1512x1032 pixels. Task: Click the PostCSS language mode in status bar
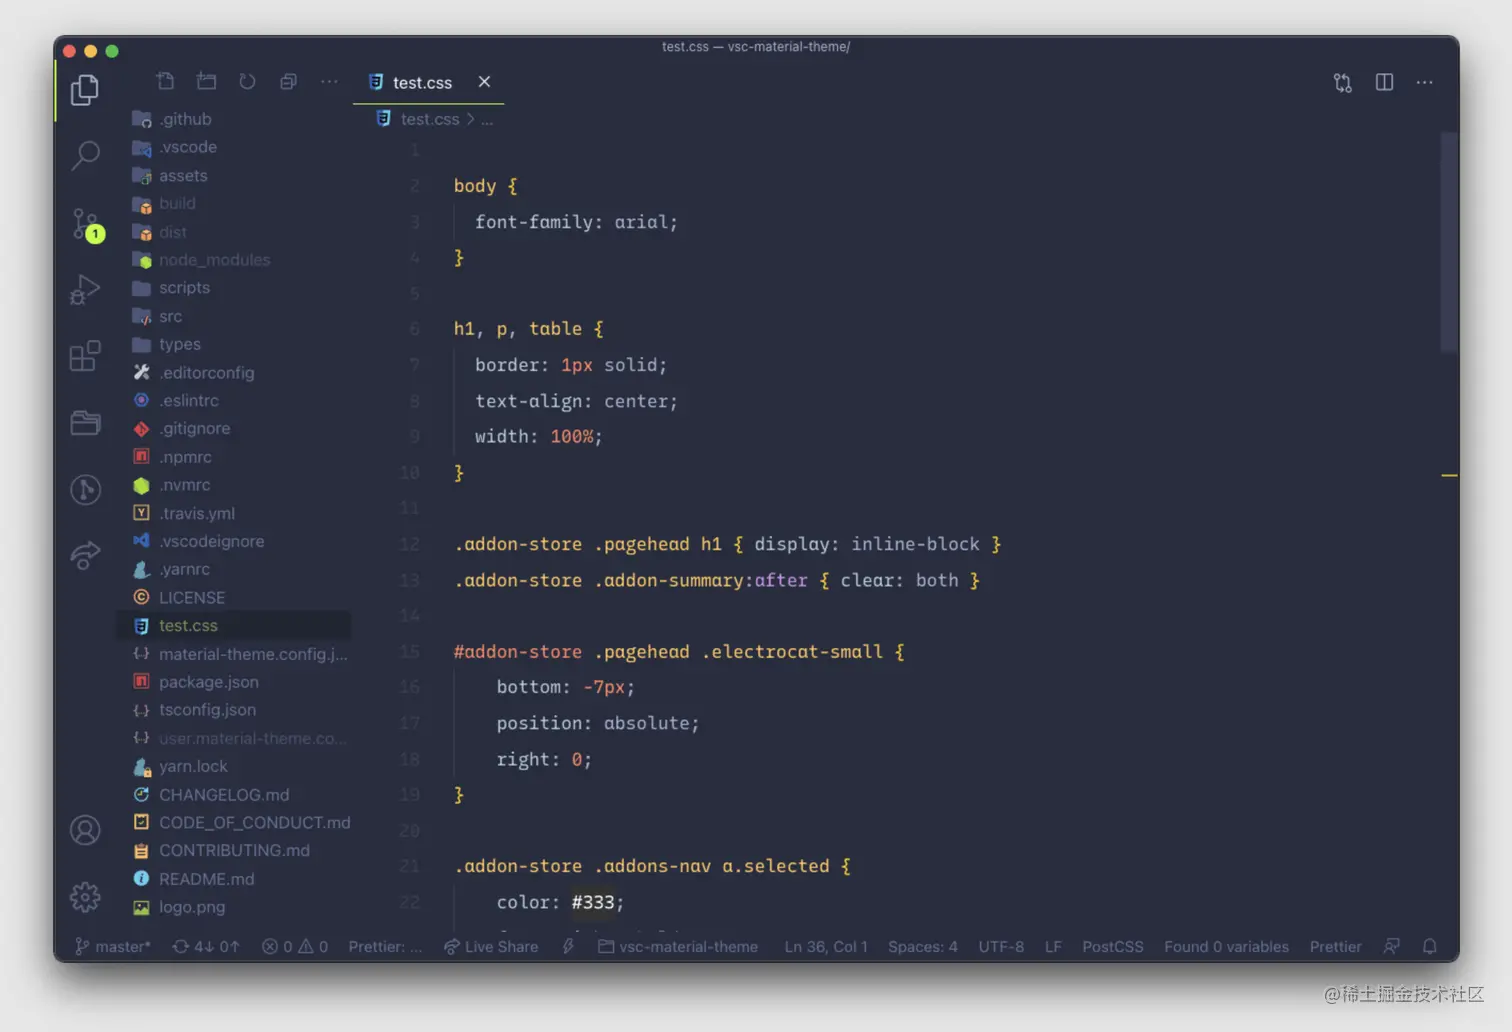coord(1112,947)
